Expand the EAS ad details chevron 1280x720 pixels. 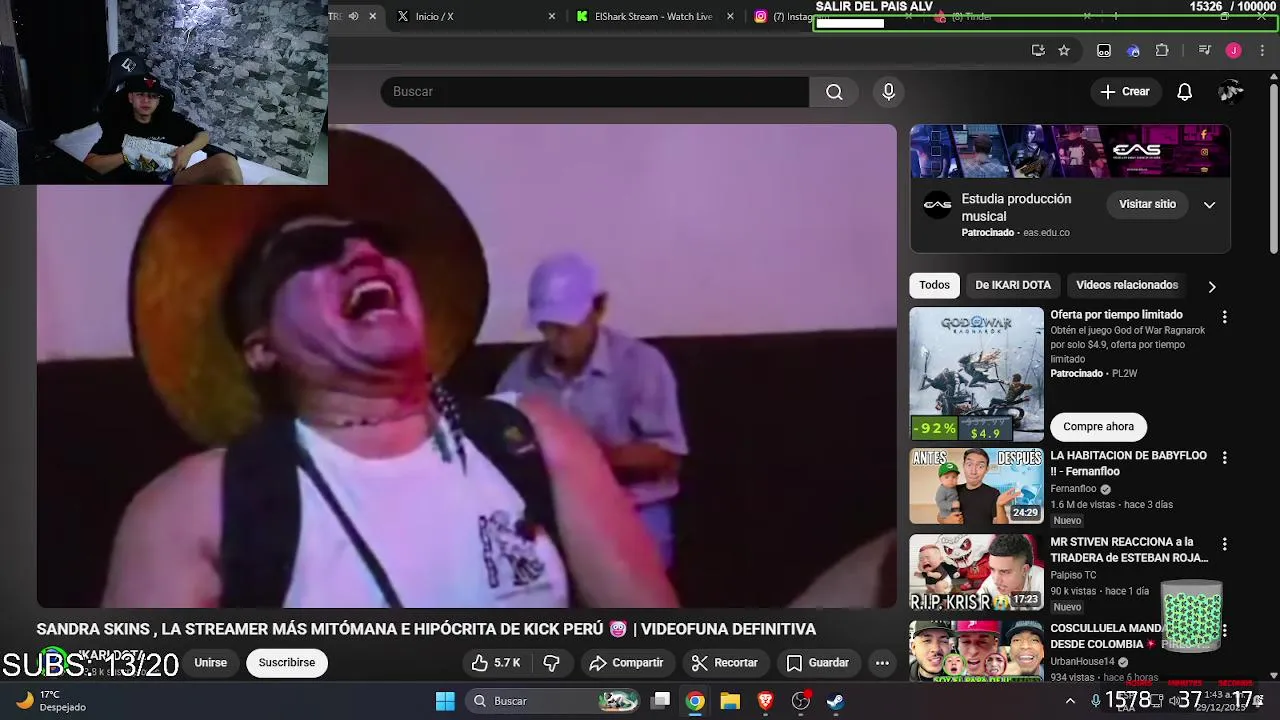coord(1209,204)
